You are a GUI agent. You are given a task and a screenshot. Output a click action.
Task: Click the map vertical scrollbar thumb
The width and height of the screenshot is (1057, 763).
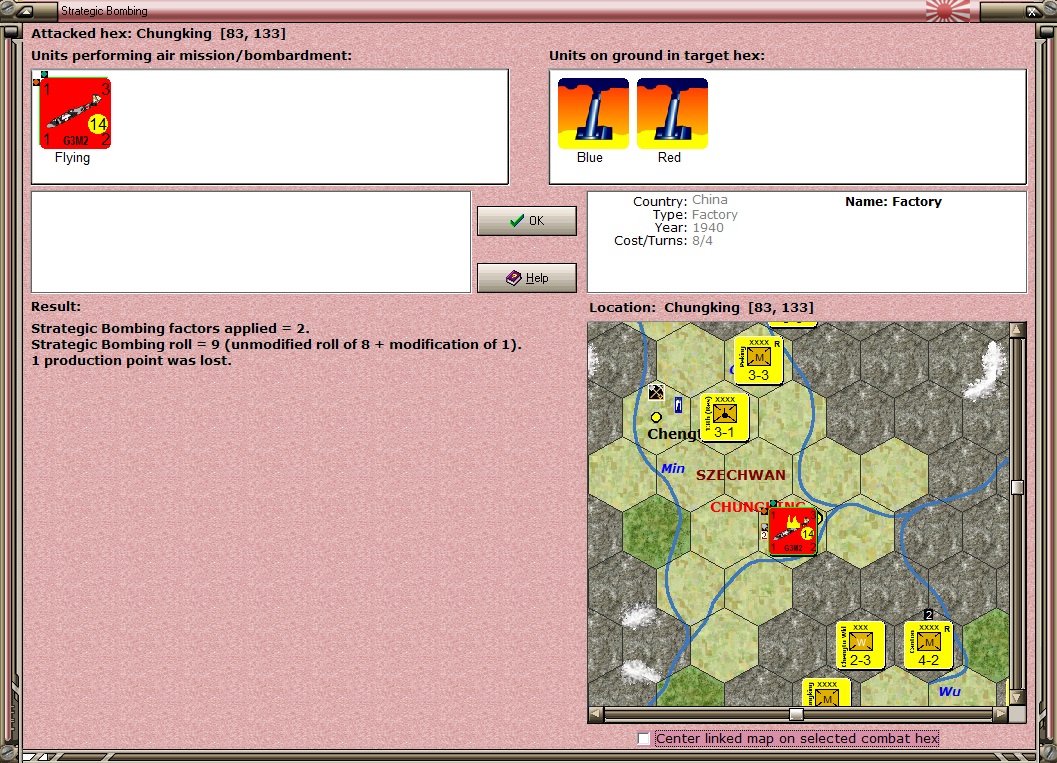tap(1017, 487)
